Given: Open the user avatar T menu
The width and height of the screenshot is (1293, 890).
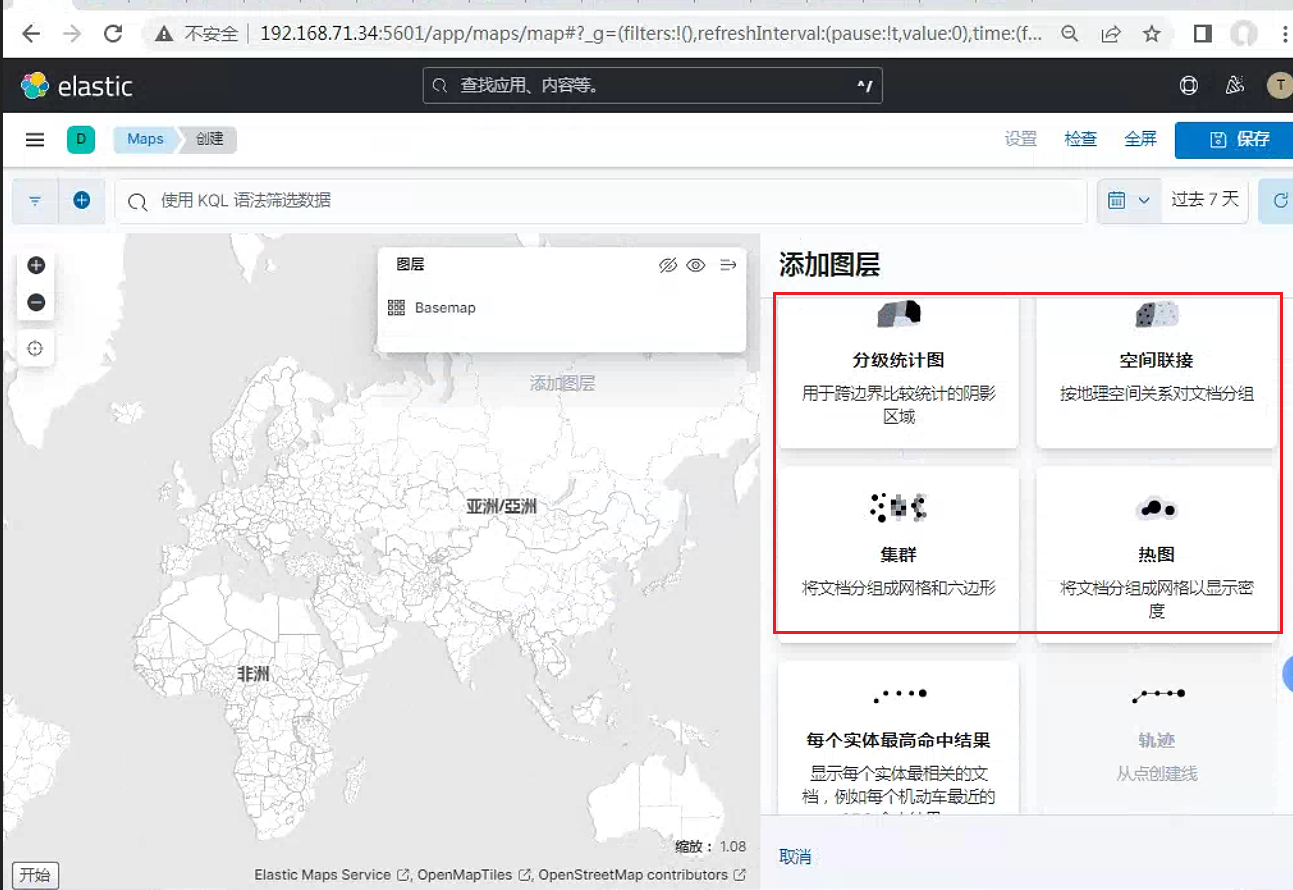Looking at the screenshot, I should pos(1279,86).
